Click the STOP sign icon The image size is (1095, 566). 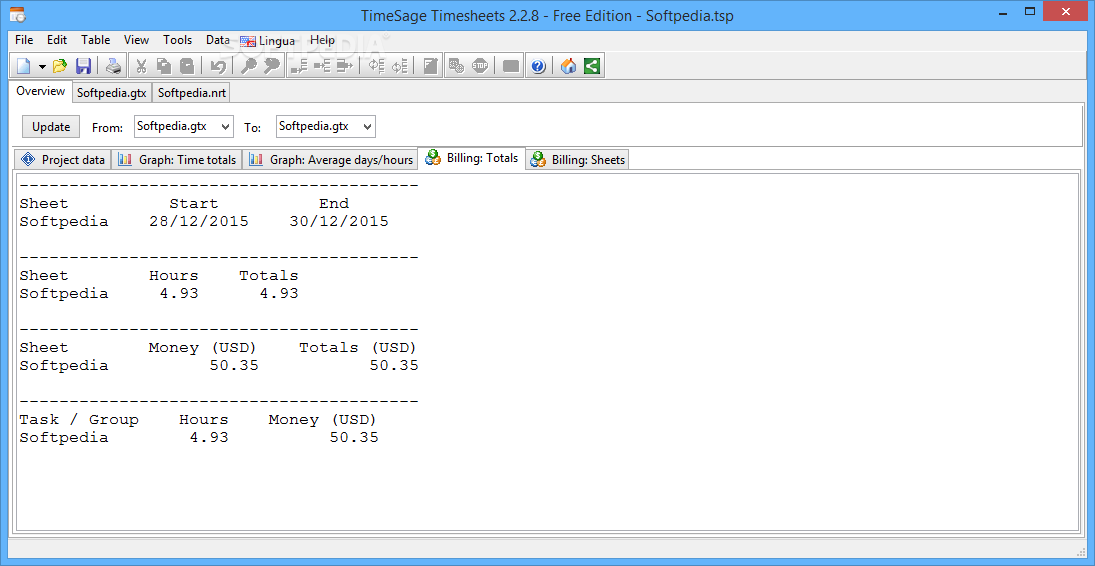pyautogui.click(x=480, y=66)
